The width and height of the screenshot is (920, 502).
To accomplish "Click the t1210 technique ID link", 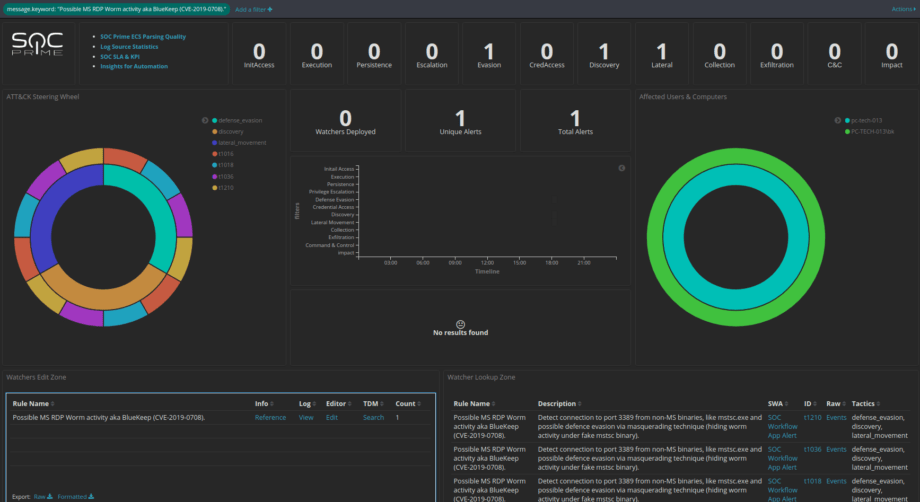I will coord(811,417).
